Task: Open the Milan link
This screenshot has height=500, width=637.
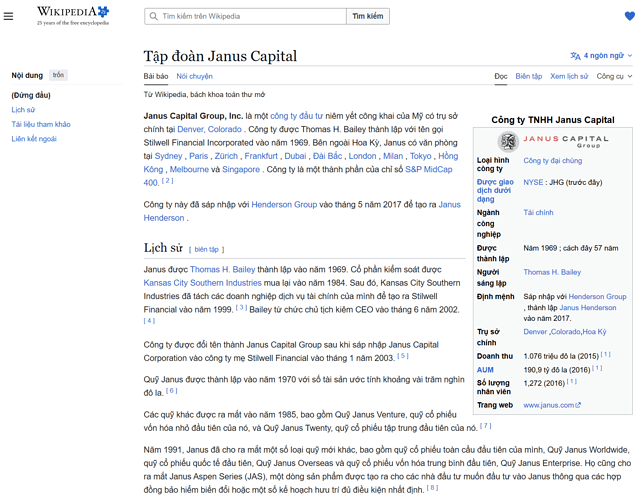Action: click(x=393, y=156)
